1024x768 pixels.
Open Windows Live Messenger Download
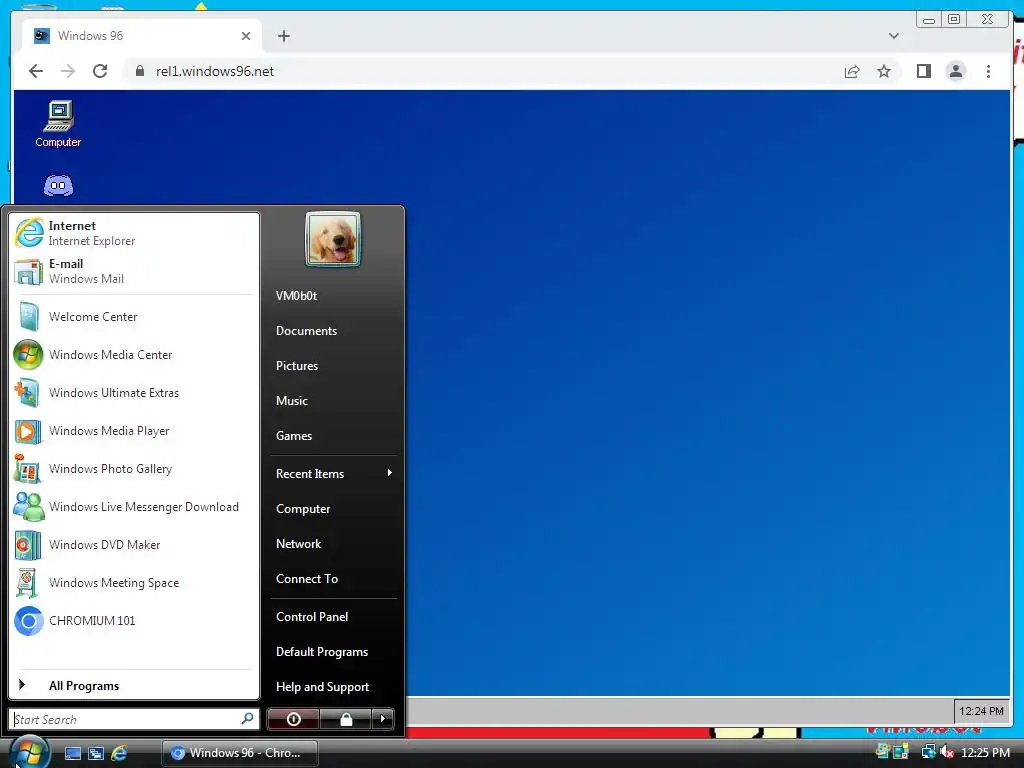coord(134,507)
